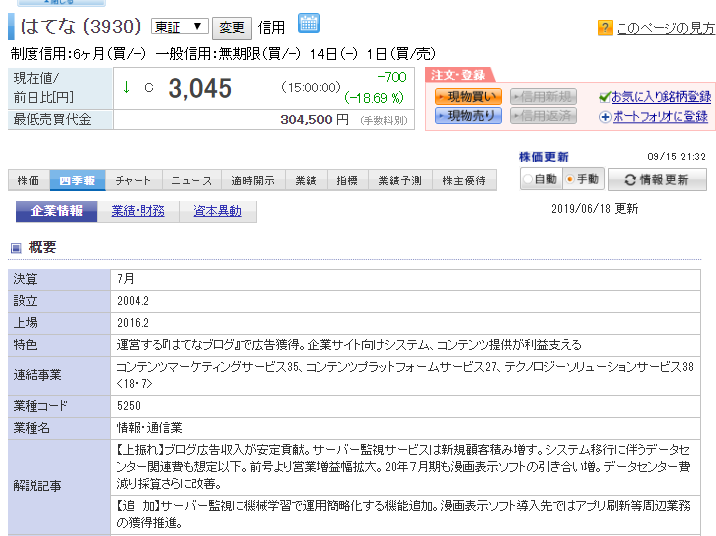Click the 【追 加】 article text
The width and height of the screenshot is (716, 536).
(x=403, y=514)
